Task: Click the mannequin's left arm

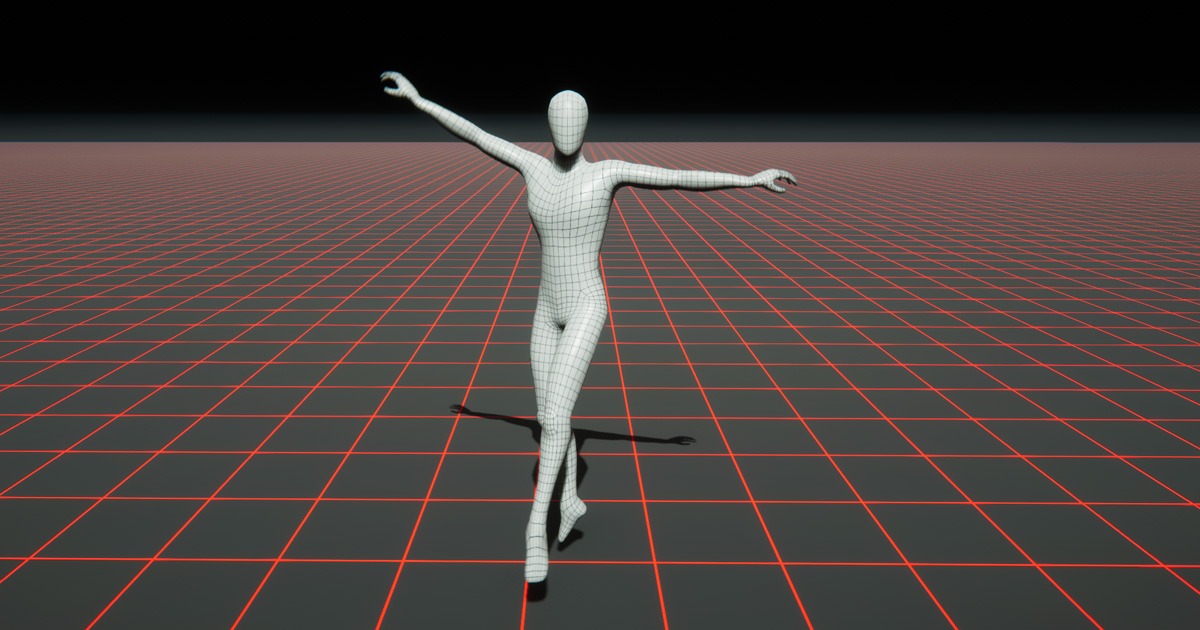Action: click(470, 130)
